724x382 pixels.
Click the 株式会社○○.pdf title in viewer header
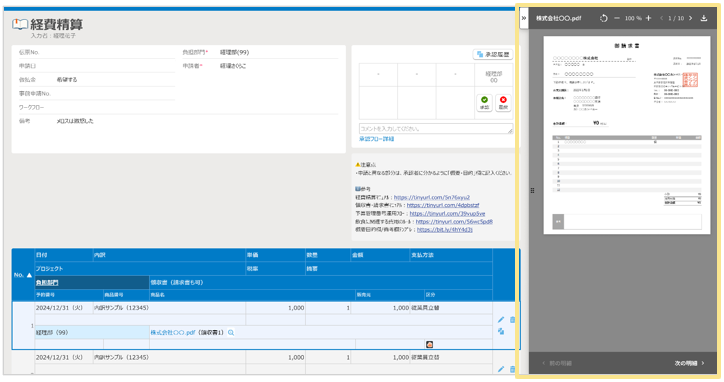[x=558, y=18]
